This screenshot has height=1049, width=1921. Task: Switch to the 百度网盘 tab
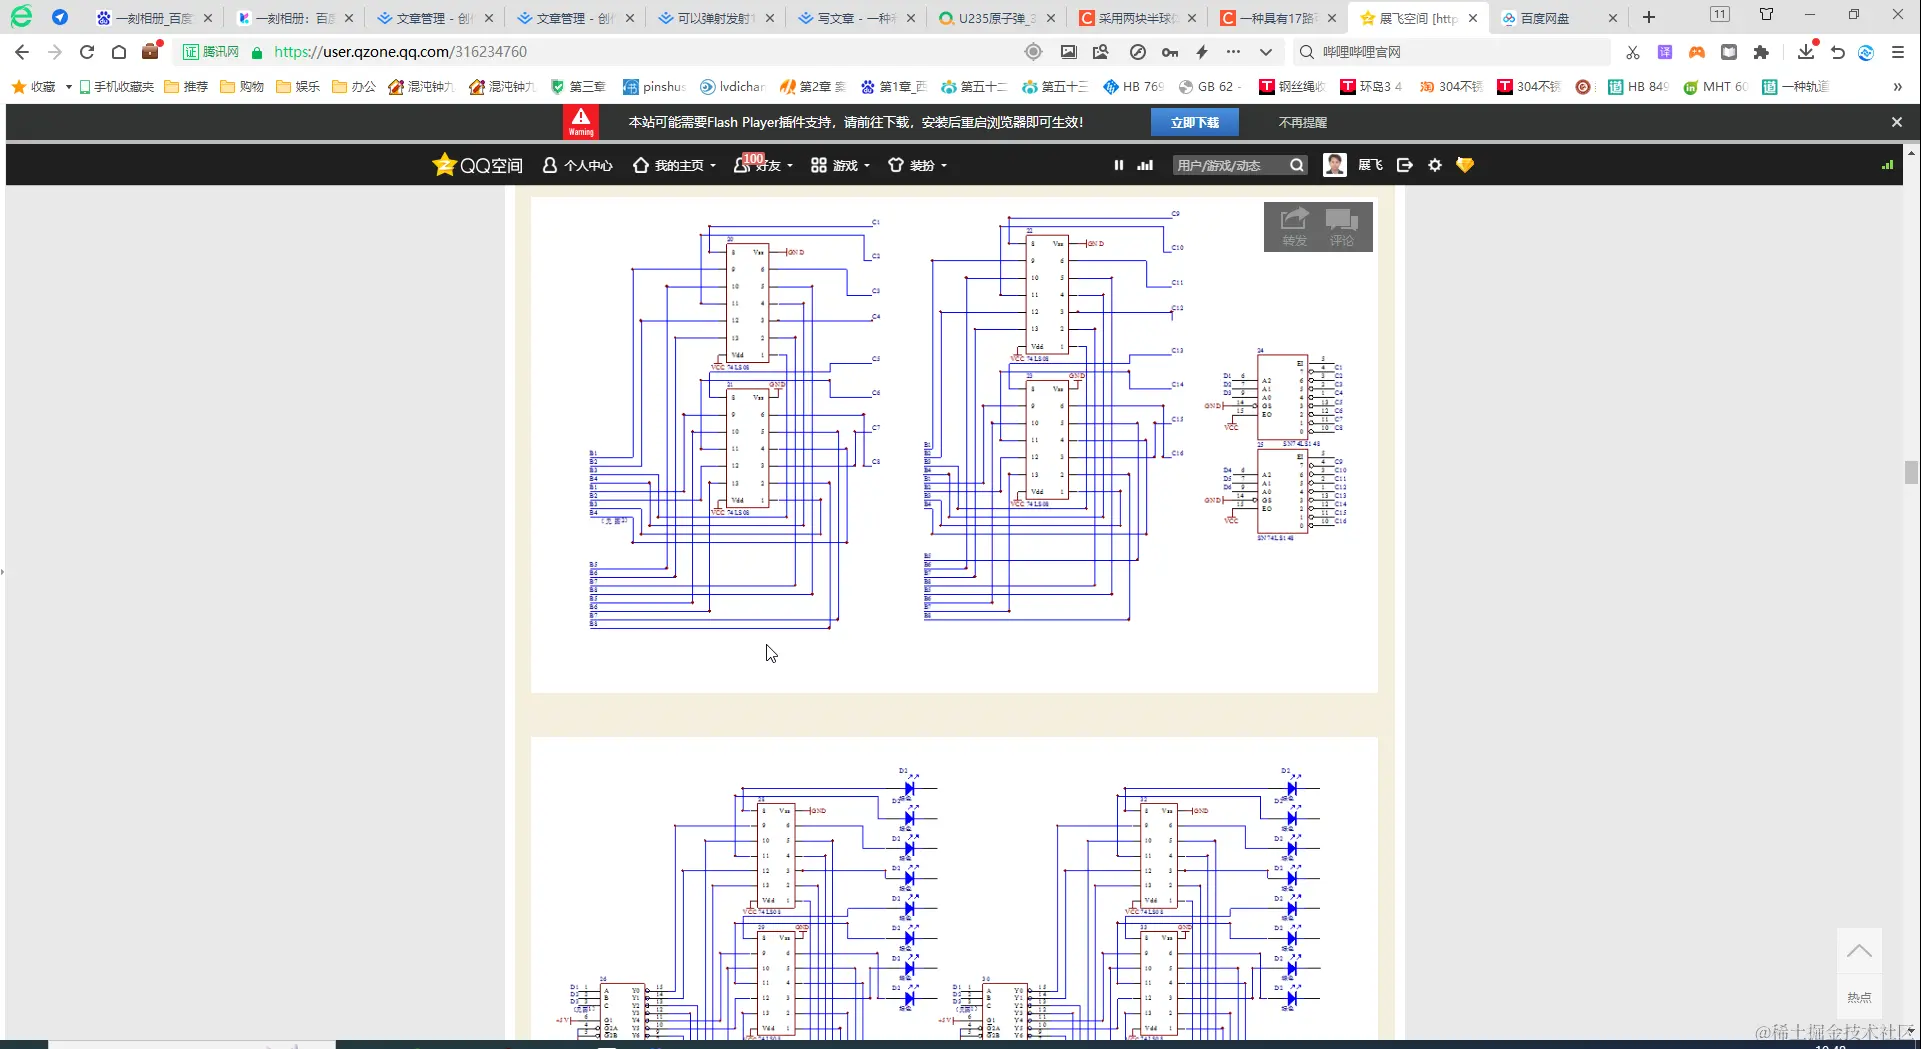(x=1558, y=18)
